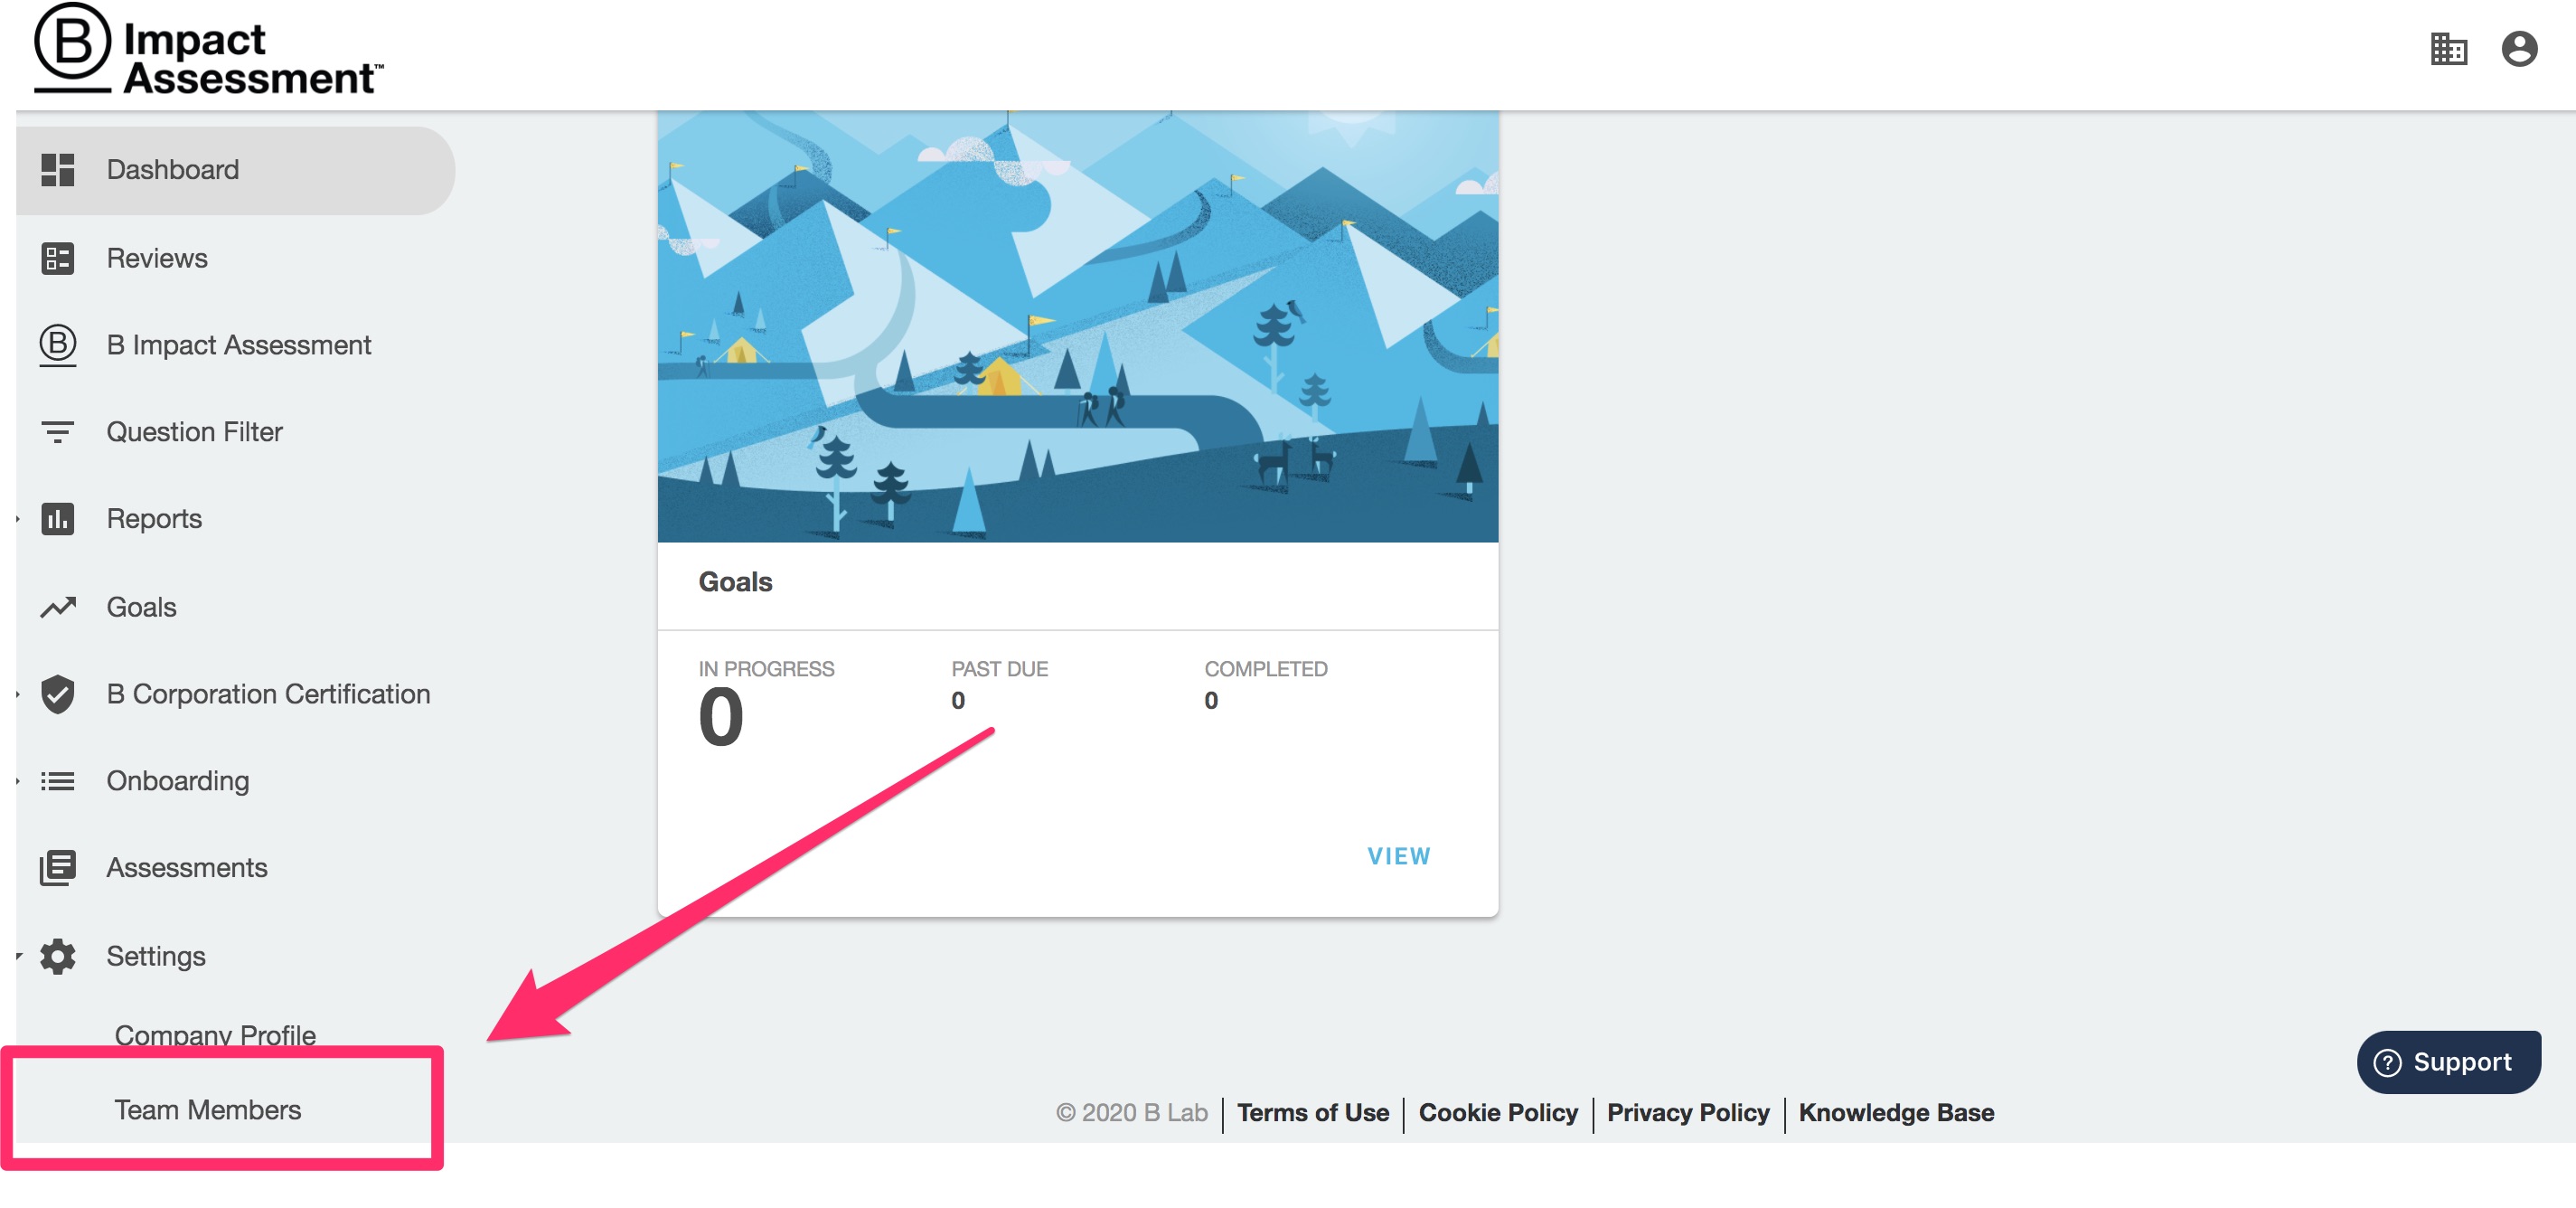This screenshot has width=2576, height=1208.
Task: Open the Privacy Policy footer link
Action: pyautogui.click(x=1687, y=1112)
